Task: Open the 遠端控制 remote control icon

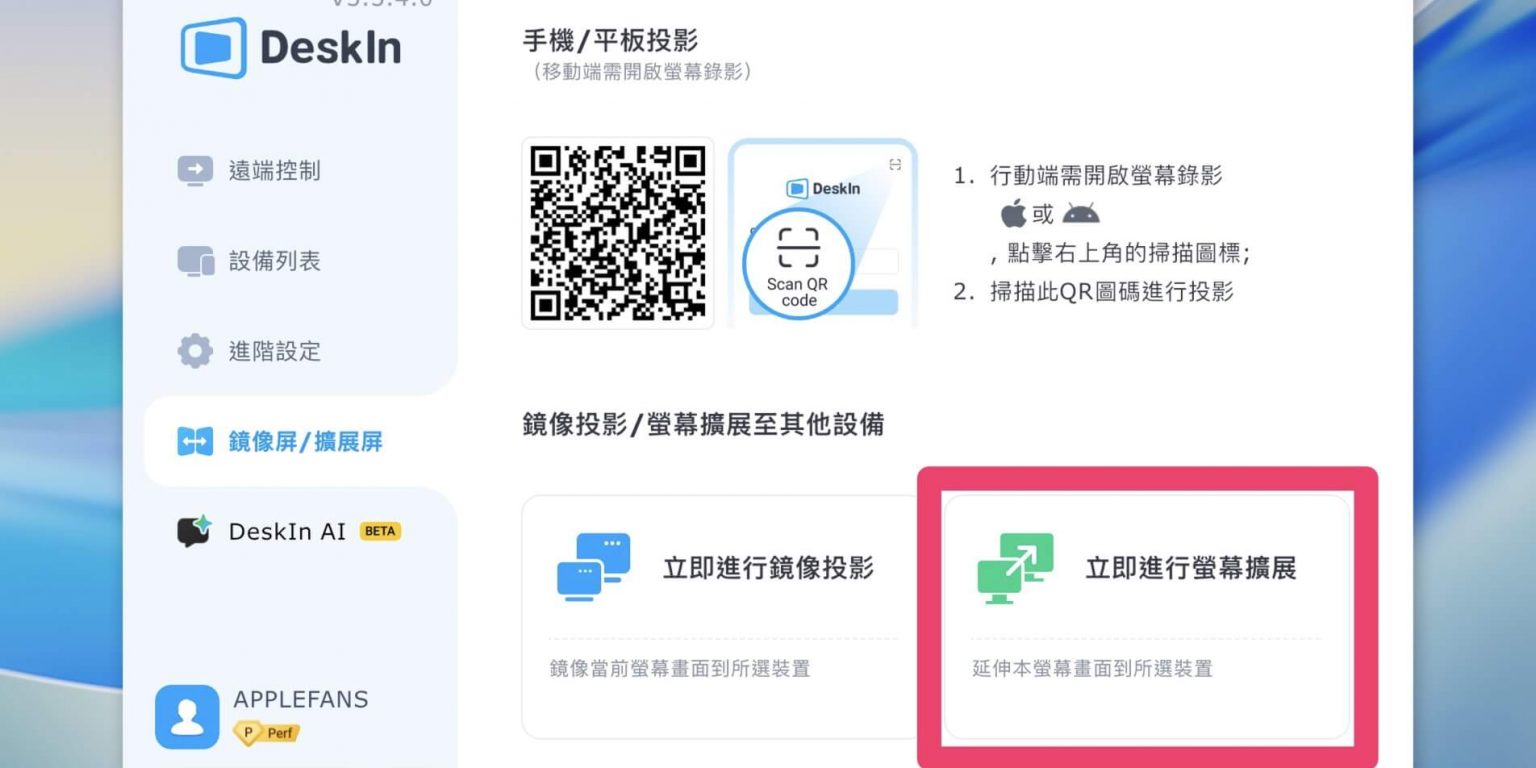Action: tap(195, 171)
